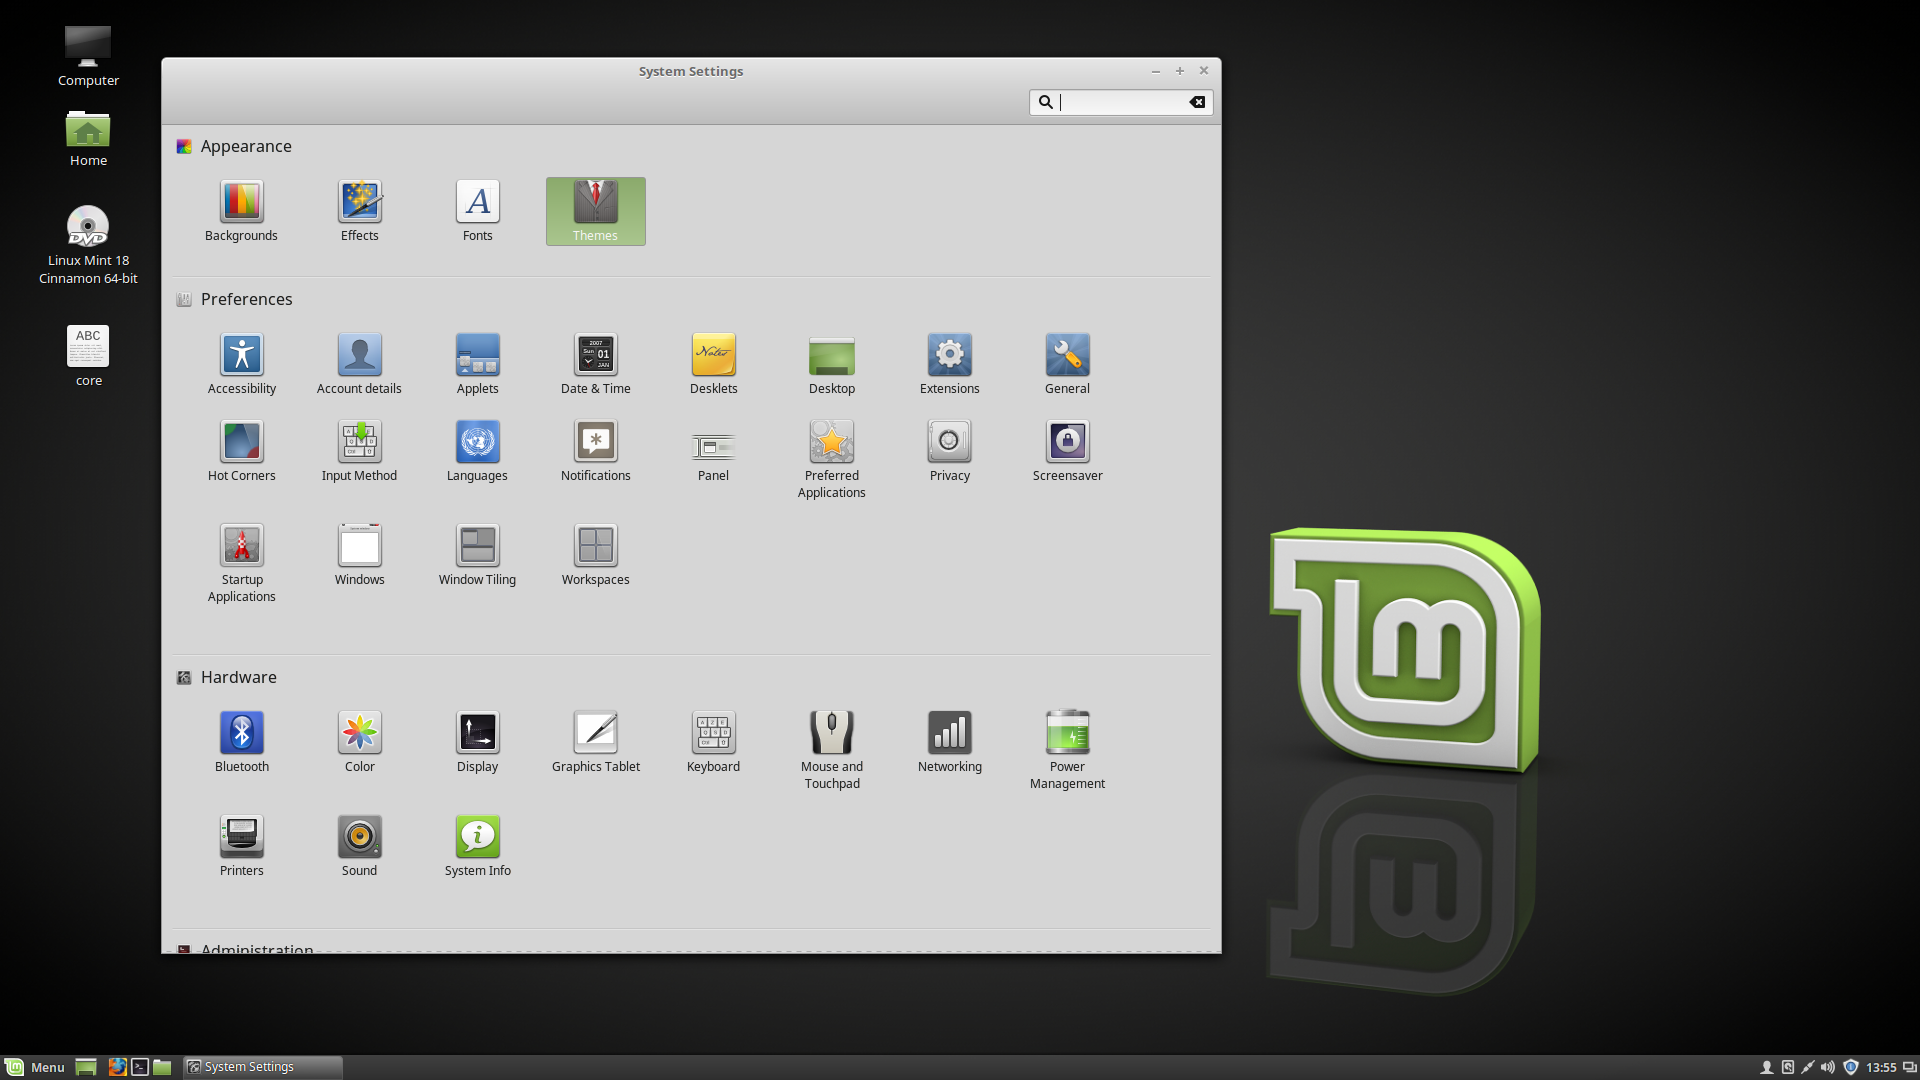This screenshot has height=1080, width=1920.
Task: Click the search magnifier icon
Action: (1045, 102)
